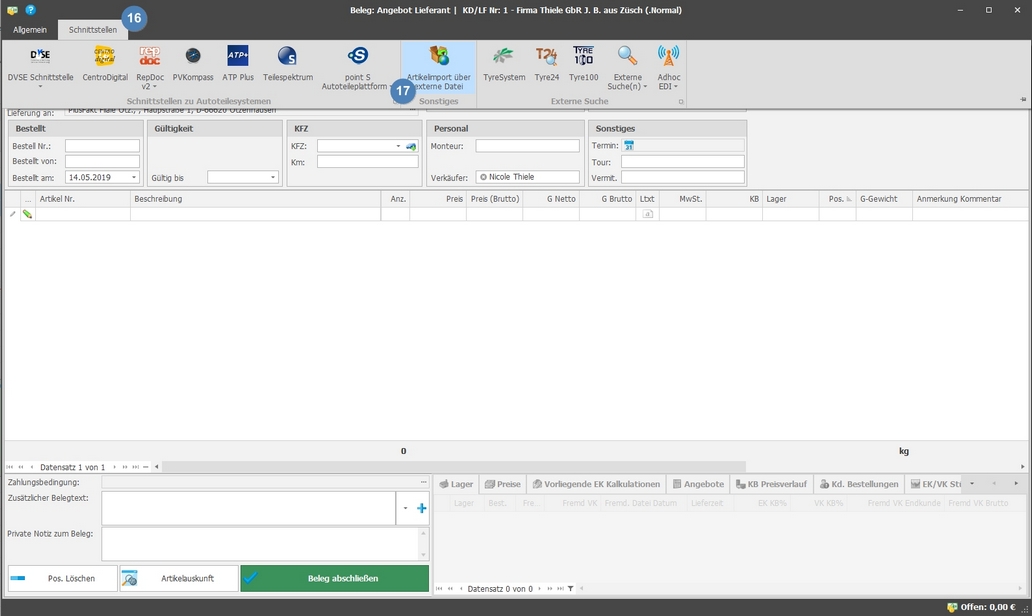Image resolution: width=1032 pixels, height=616 pixels.
Task: Sort by the Artikel Nr. column header
Action: (82, 199)
